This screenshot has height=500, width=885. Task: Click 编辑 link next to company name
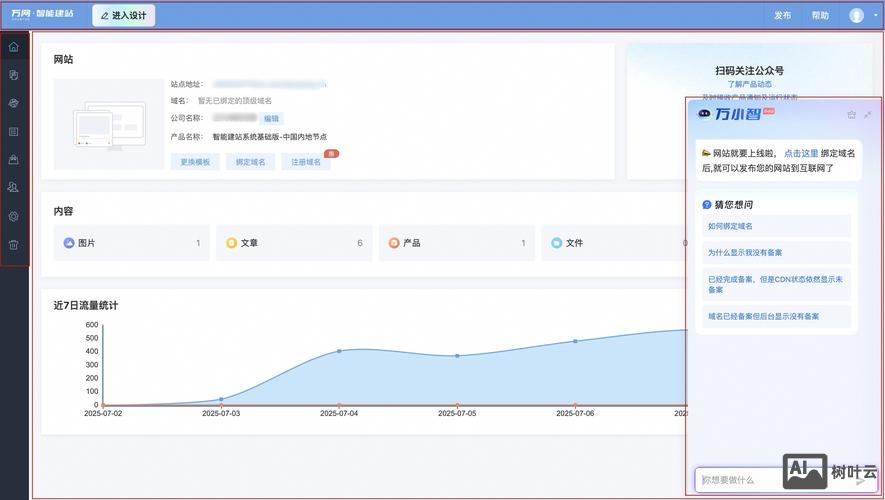click(272, 118)
